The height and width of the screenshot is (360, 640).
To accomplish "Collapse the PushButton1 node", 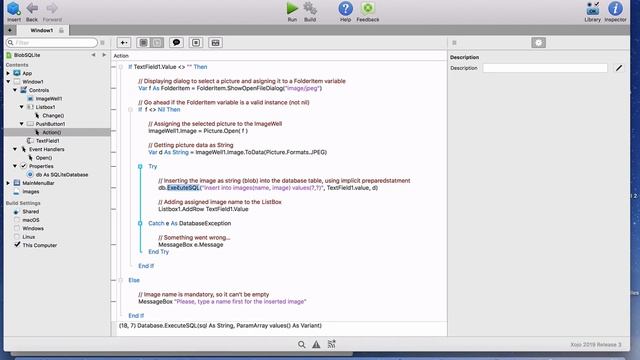I will pyautogui.click(x=22, y=124).
